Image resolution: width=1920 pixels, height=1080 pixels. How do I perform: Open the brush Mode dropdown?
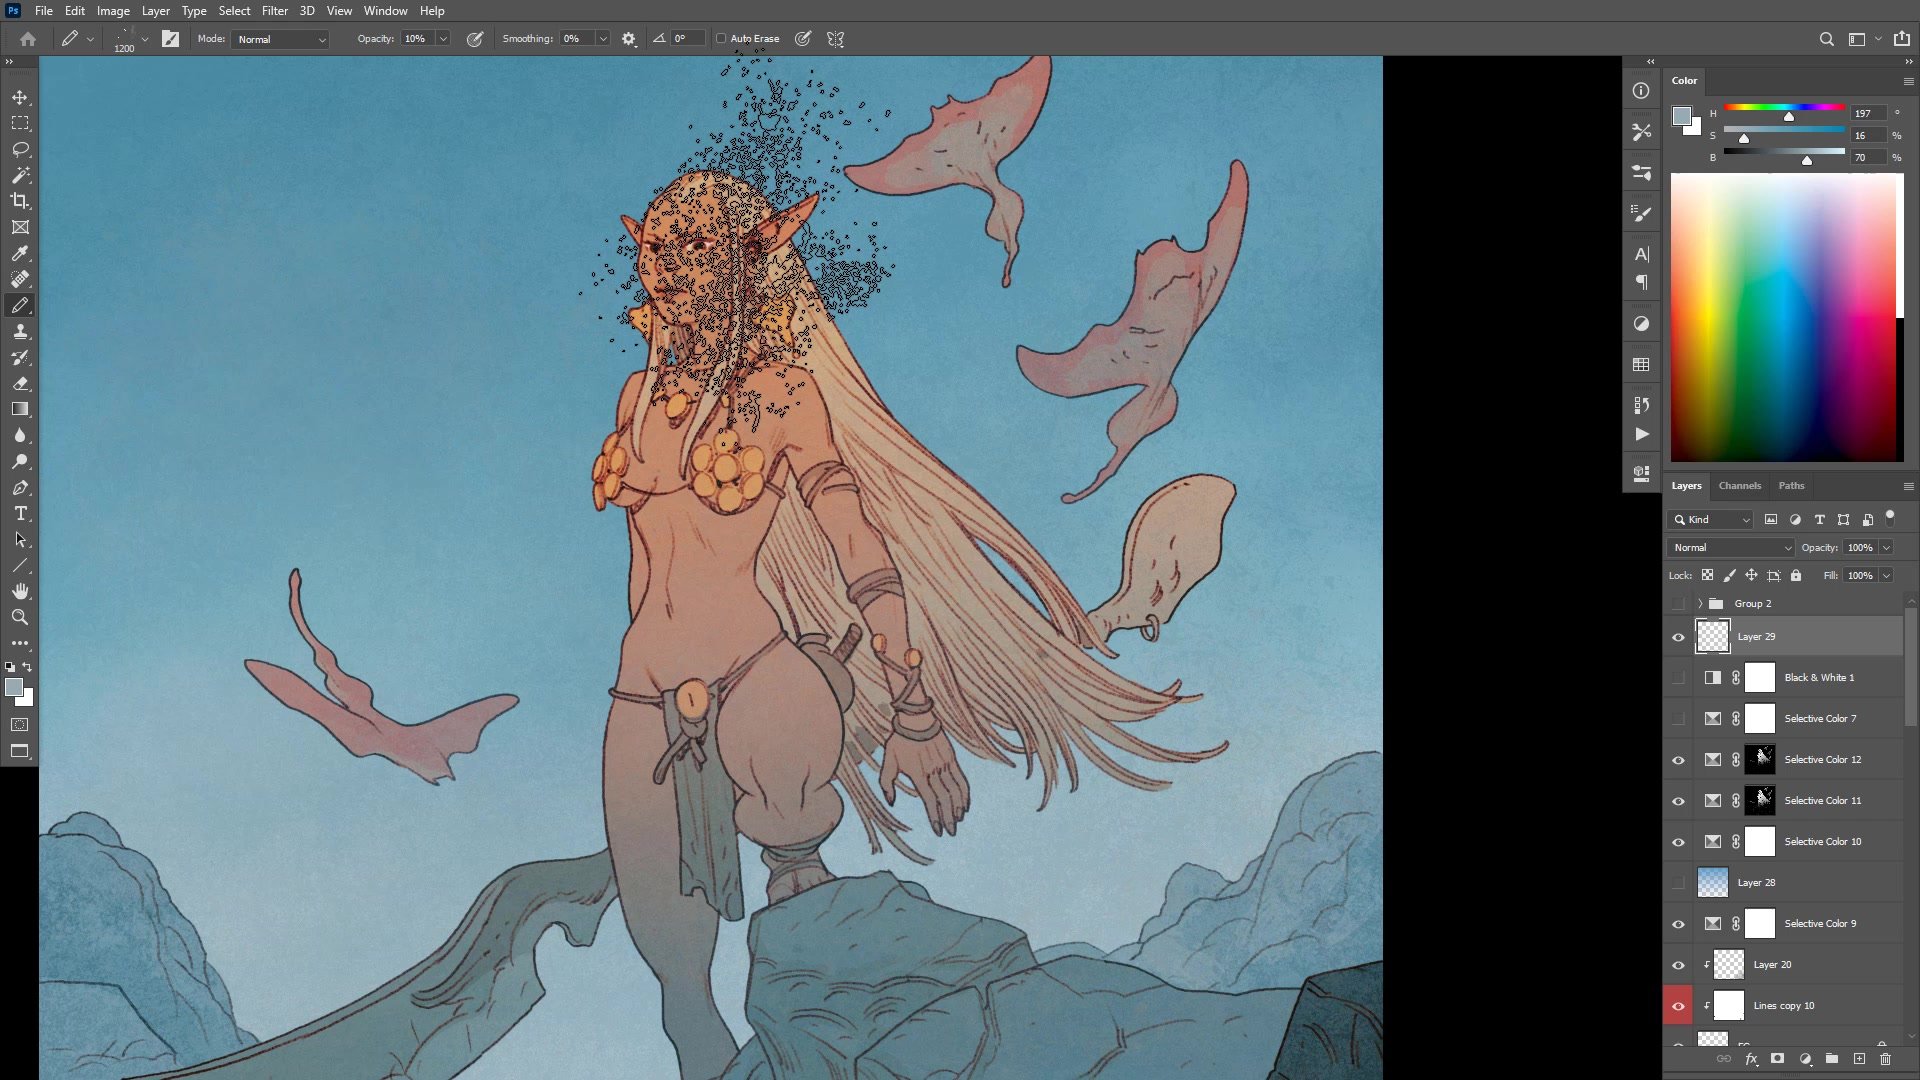pyautogui.click(x=281, y=39)
